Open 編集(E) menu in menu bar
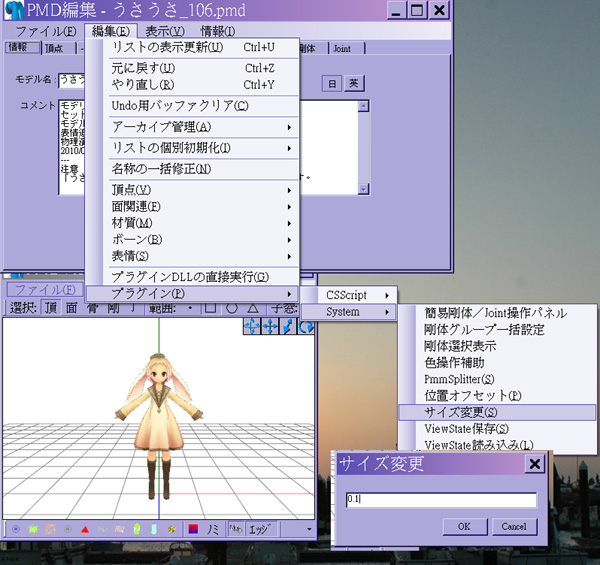Image resolution: width=600 pixels, height=565 pixels. click(111, 31)
